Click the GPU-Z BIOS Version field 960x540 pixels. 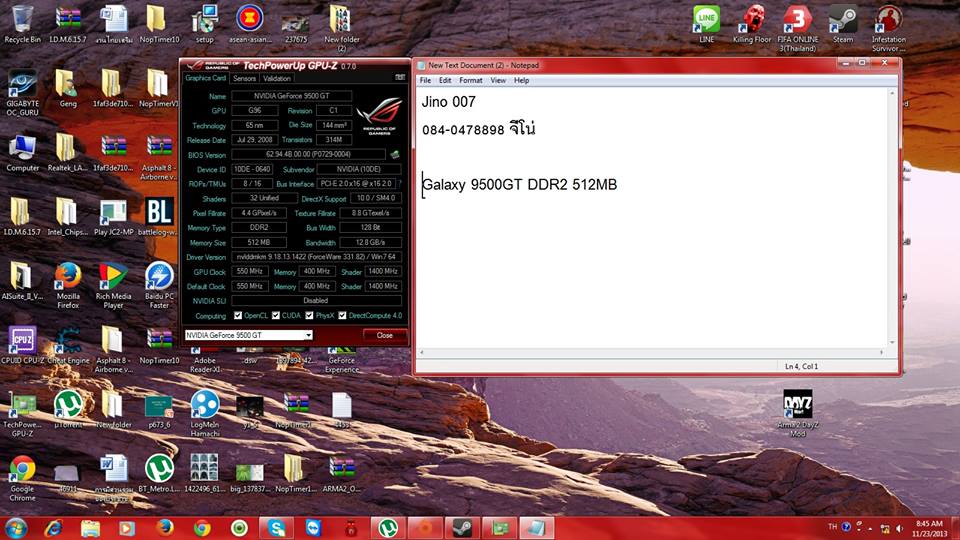(309, 154)
